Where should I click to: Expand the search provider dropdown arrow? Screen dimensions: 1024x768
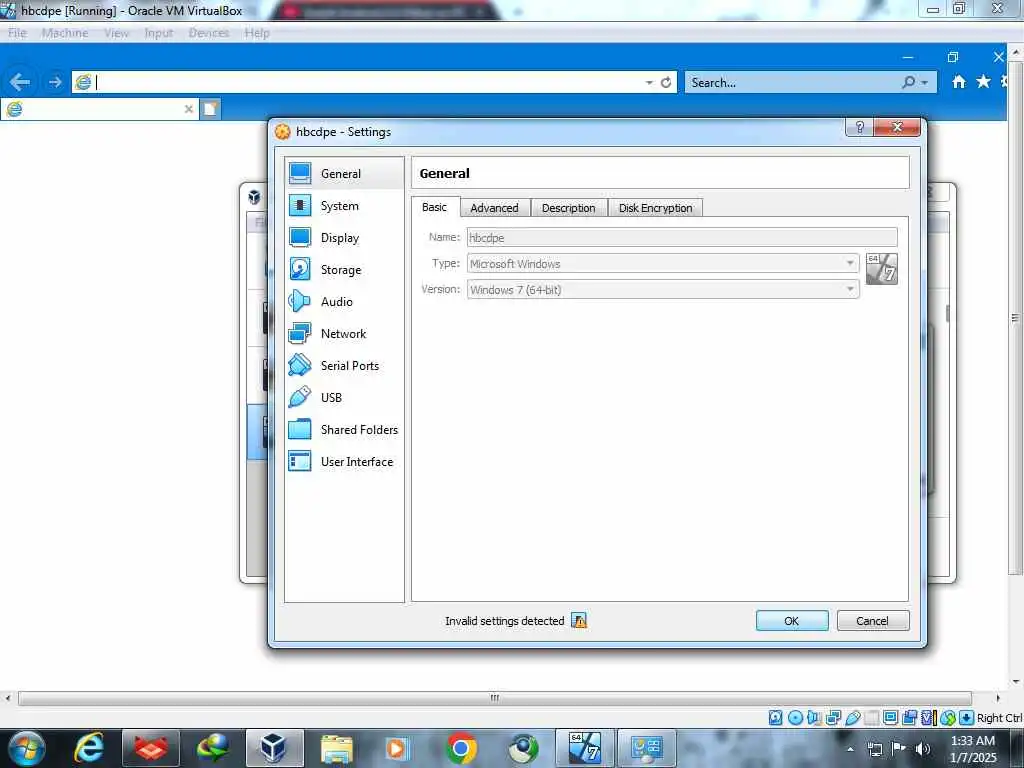925,82
